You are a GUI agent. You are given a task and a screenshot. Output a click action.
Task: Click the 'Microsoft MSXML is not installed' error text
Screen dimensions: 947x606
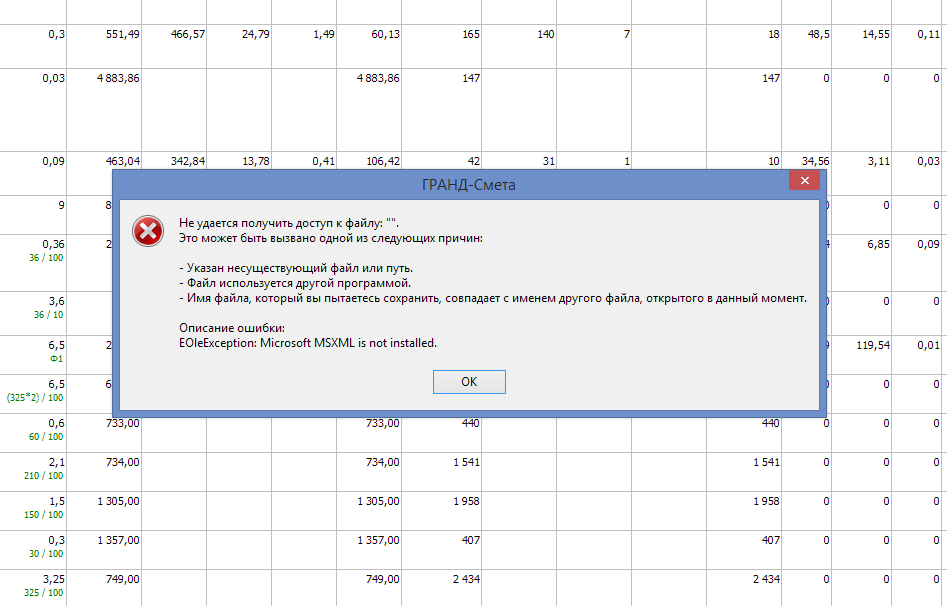[308, 343]
